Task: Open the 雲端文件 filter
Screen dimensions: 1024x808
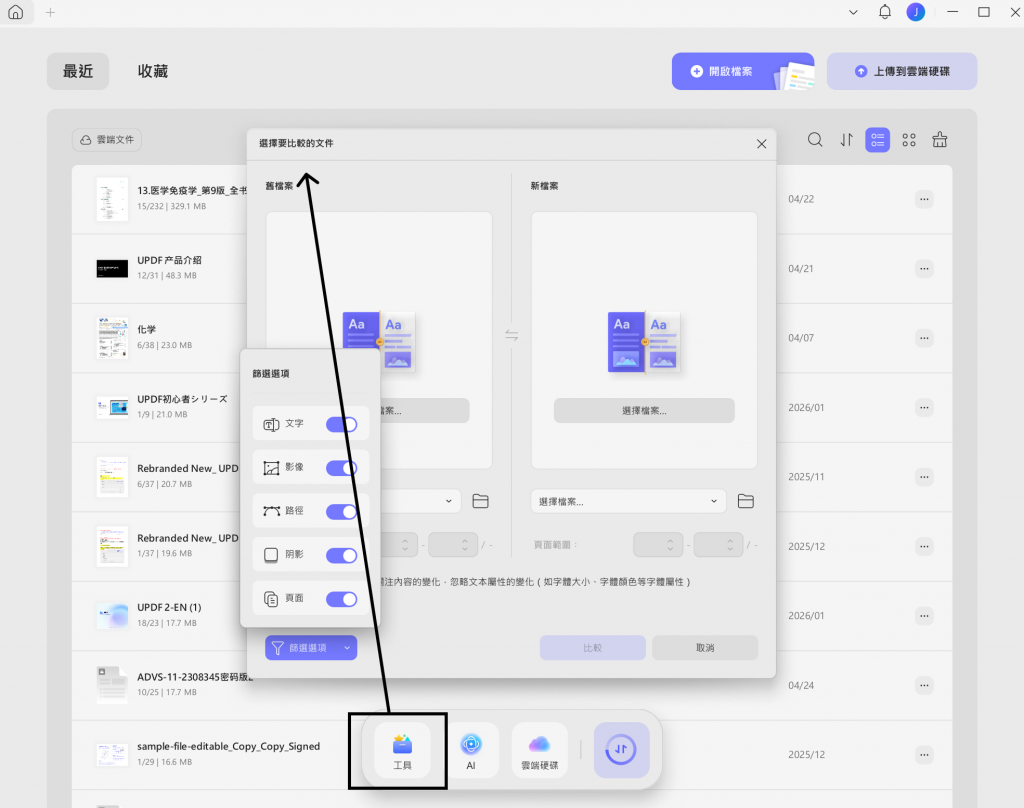Action: [107, 140]
